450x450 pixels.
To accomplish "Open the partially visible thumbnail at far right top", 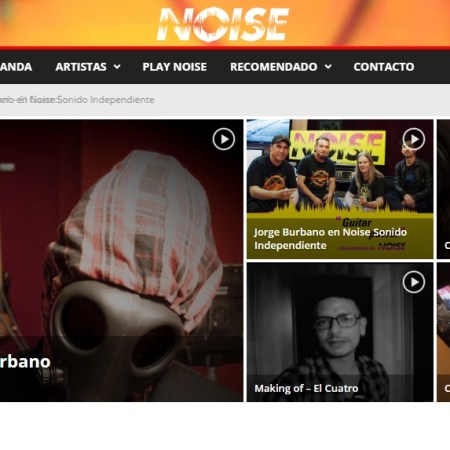I will click(x=443, y=189).
